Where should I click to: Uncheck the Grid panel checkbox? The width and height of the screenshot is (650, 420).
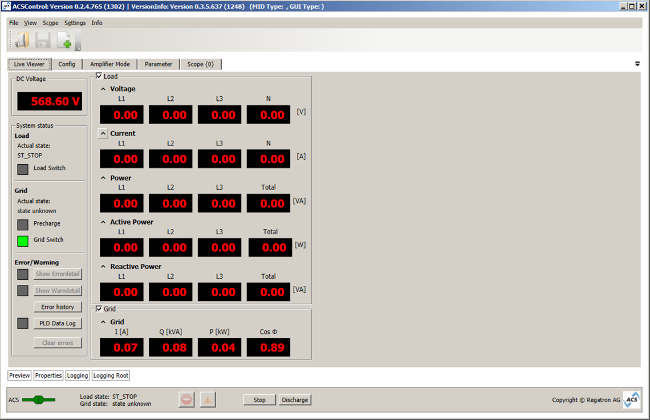98,309
